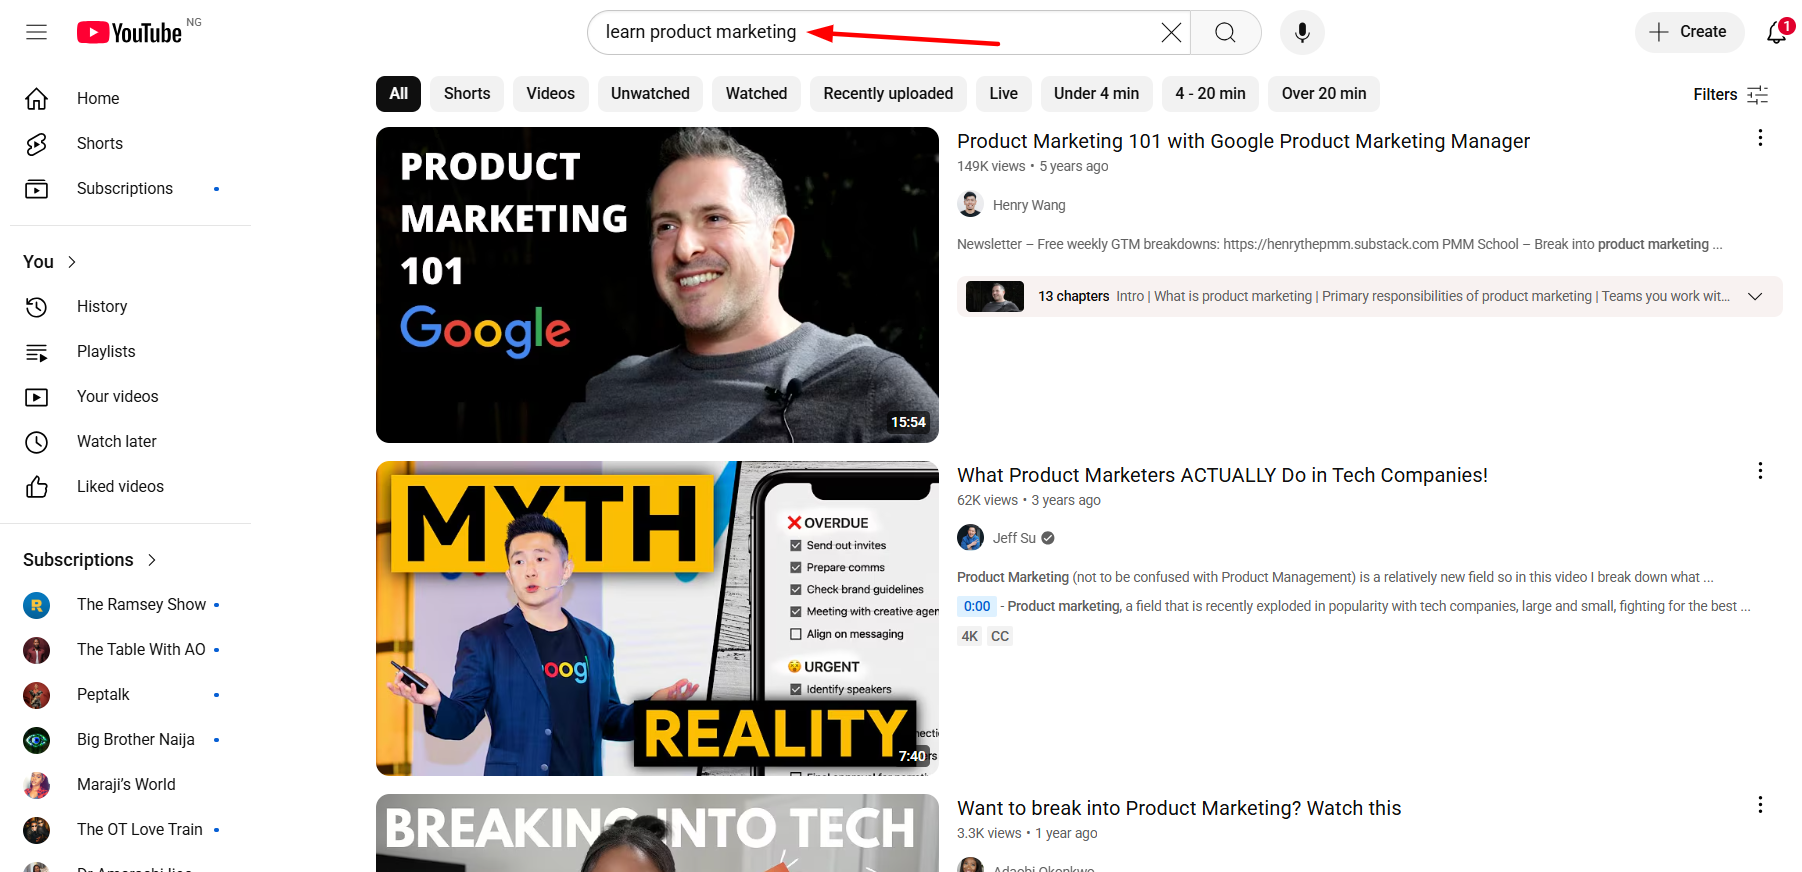
Task: Filter by Over 20 min
Action: (1324, 94)
